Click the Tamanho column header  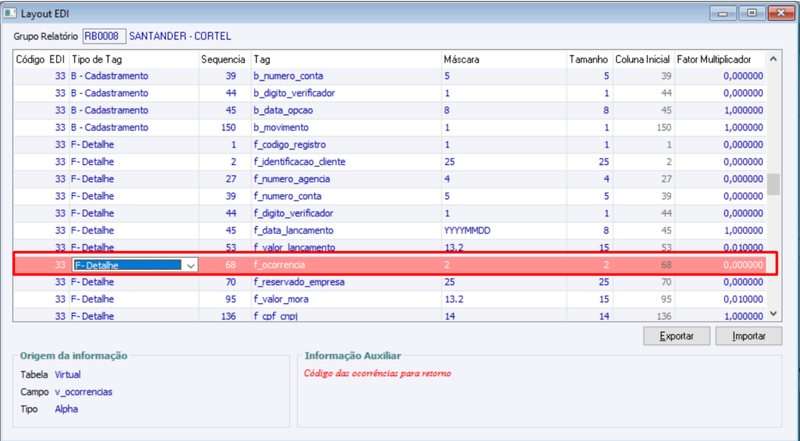589,59
